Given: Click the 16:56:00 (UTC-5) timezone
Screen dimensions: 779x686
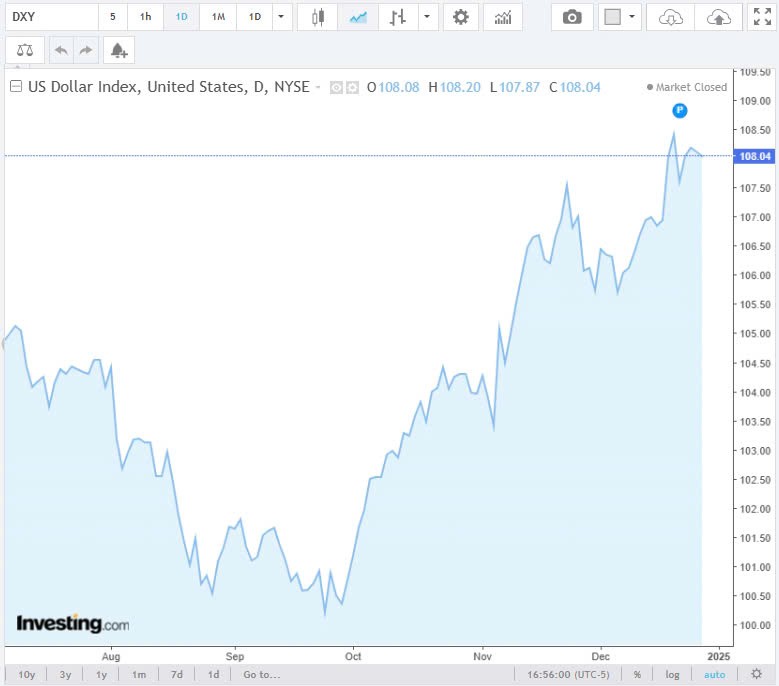Looking at the screenshot, I should pos(568,675).
